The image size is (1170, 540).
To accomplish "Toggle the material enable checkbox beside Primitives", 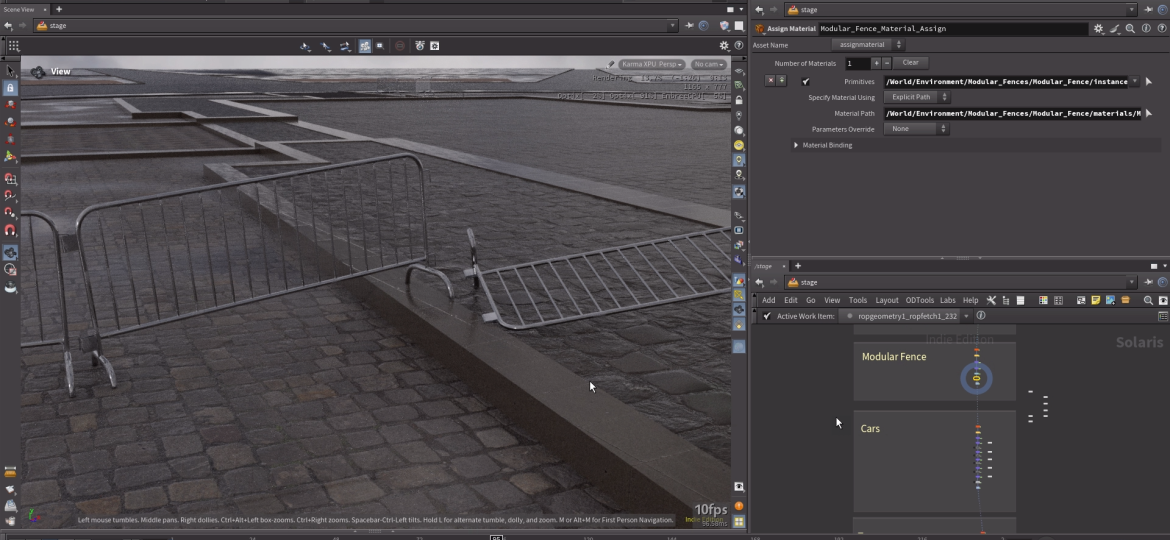I will [x=806, y=82].
